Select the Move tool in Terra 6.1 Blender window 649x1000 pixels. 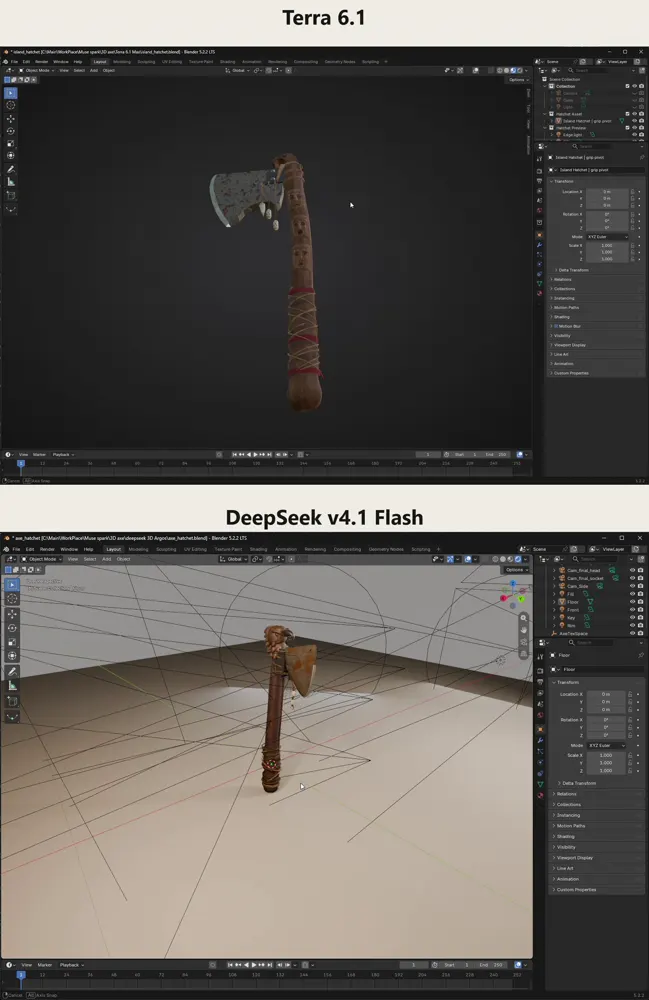tap(11, 119)
